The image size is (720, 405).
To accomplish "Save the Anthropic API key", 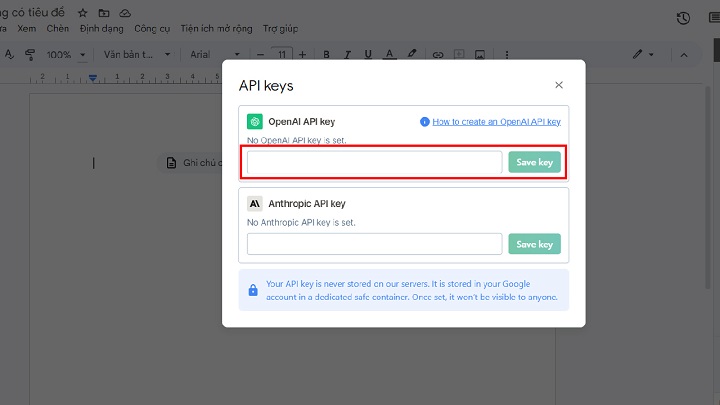I will pyautogui.click(x=534, y=244).
